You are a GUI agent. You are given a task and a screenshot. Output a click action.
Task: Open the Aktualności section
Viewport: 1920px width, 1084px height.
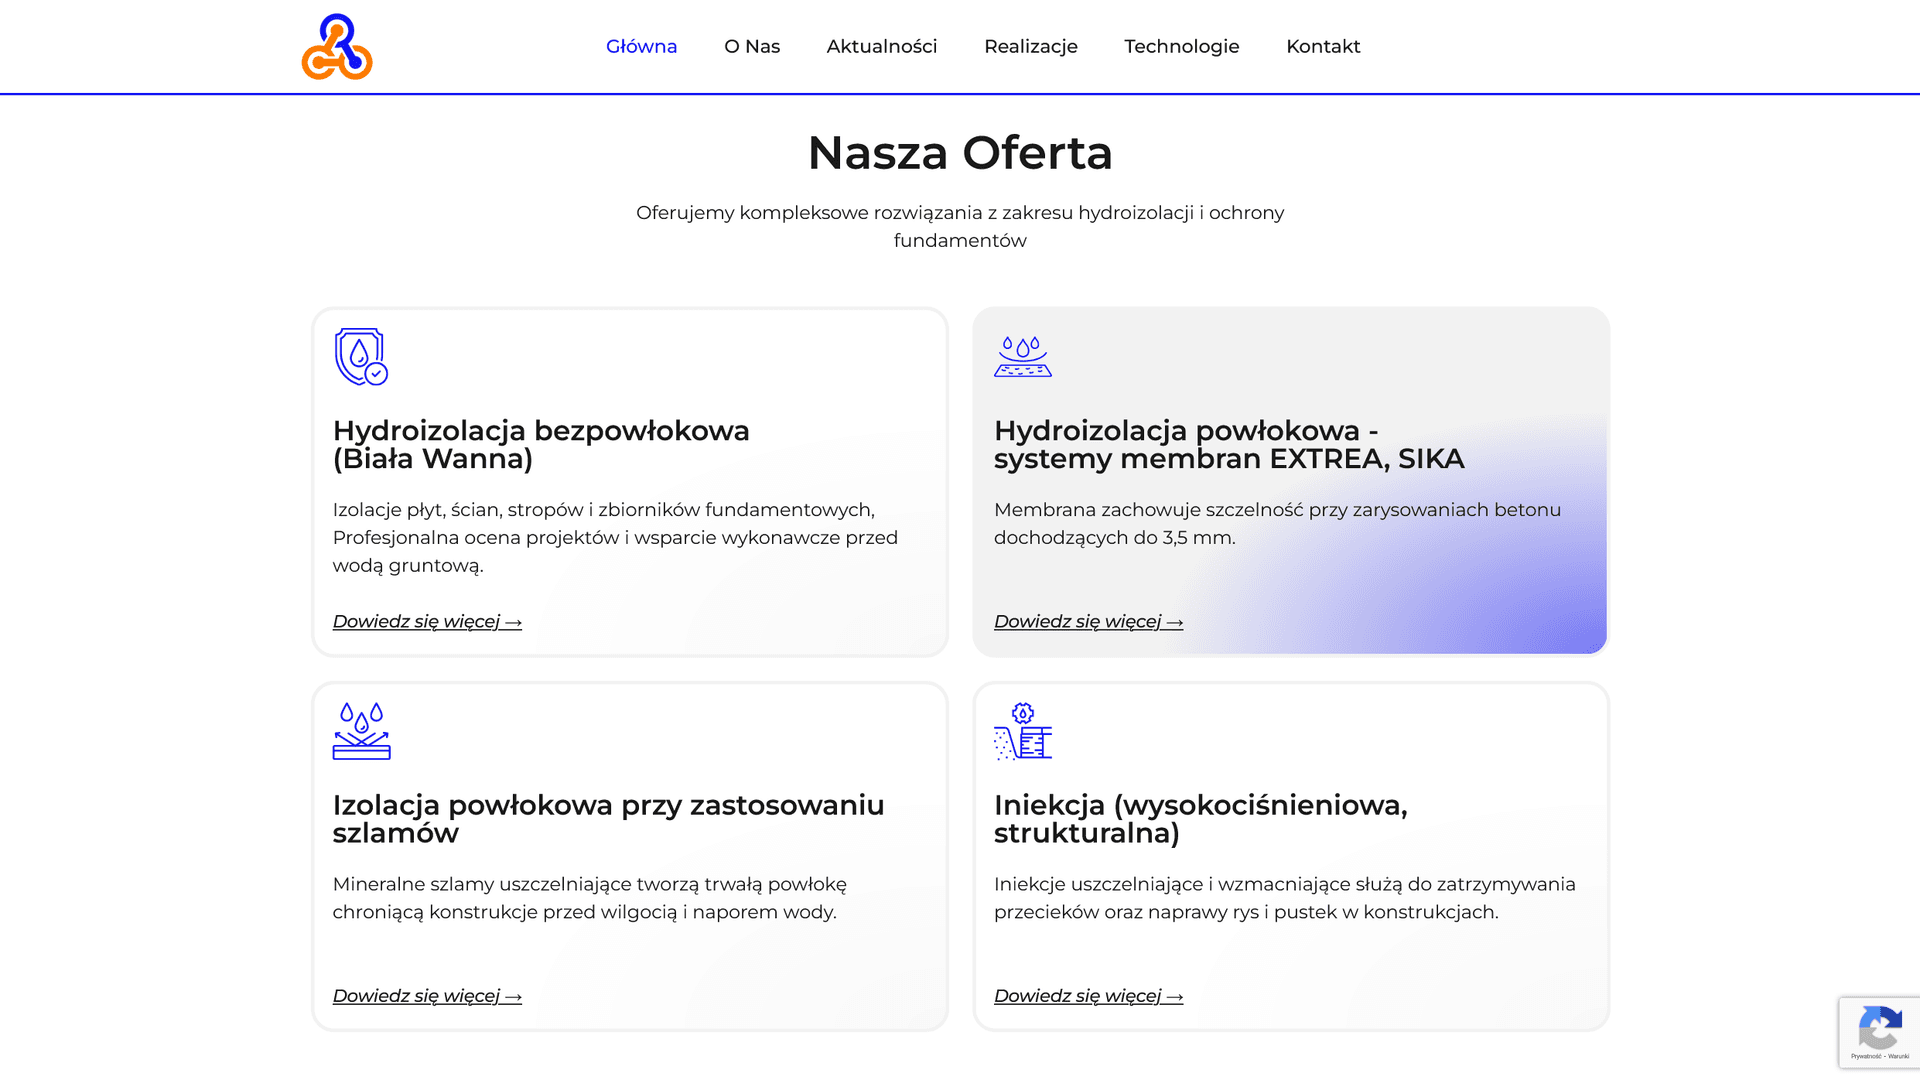pyautogui.click(x=881, y=47)
